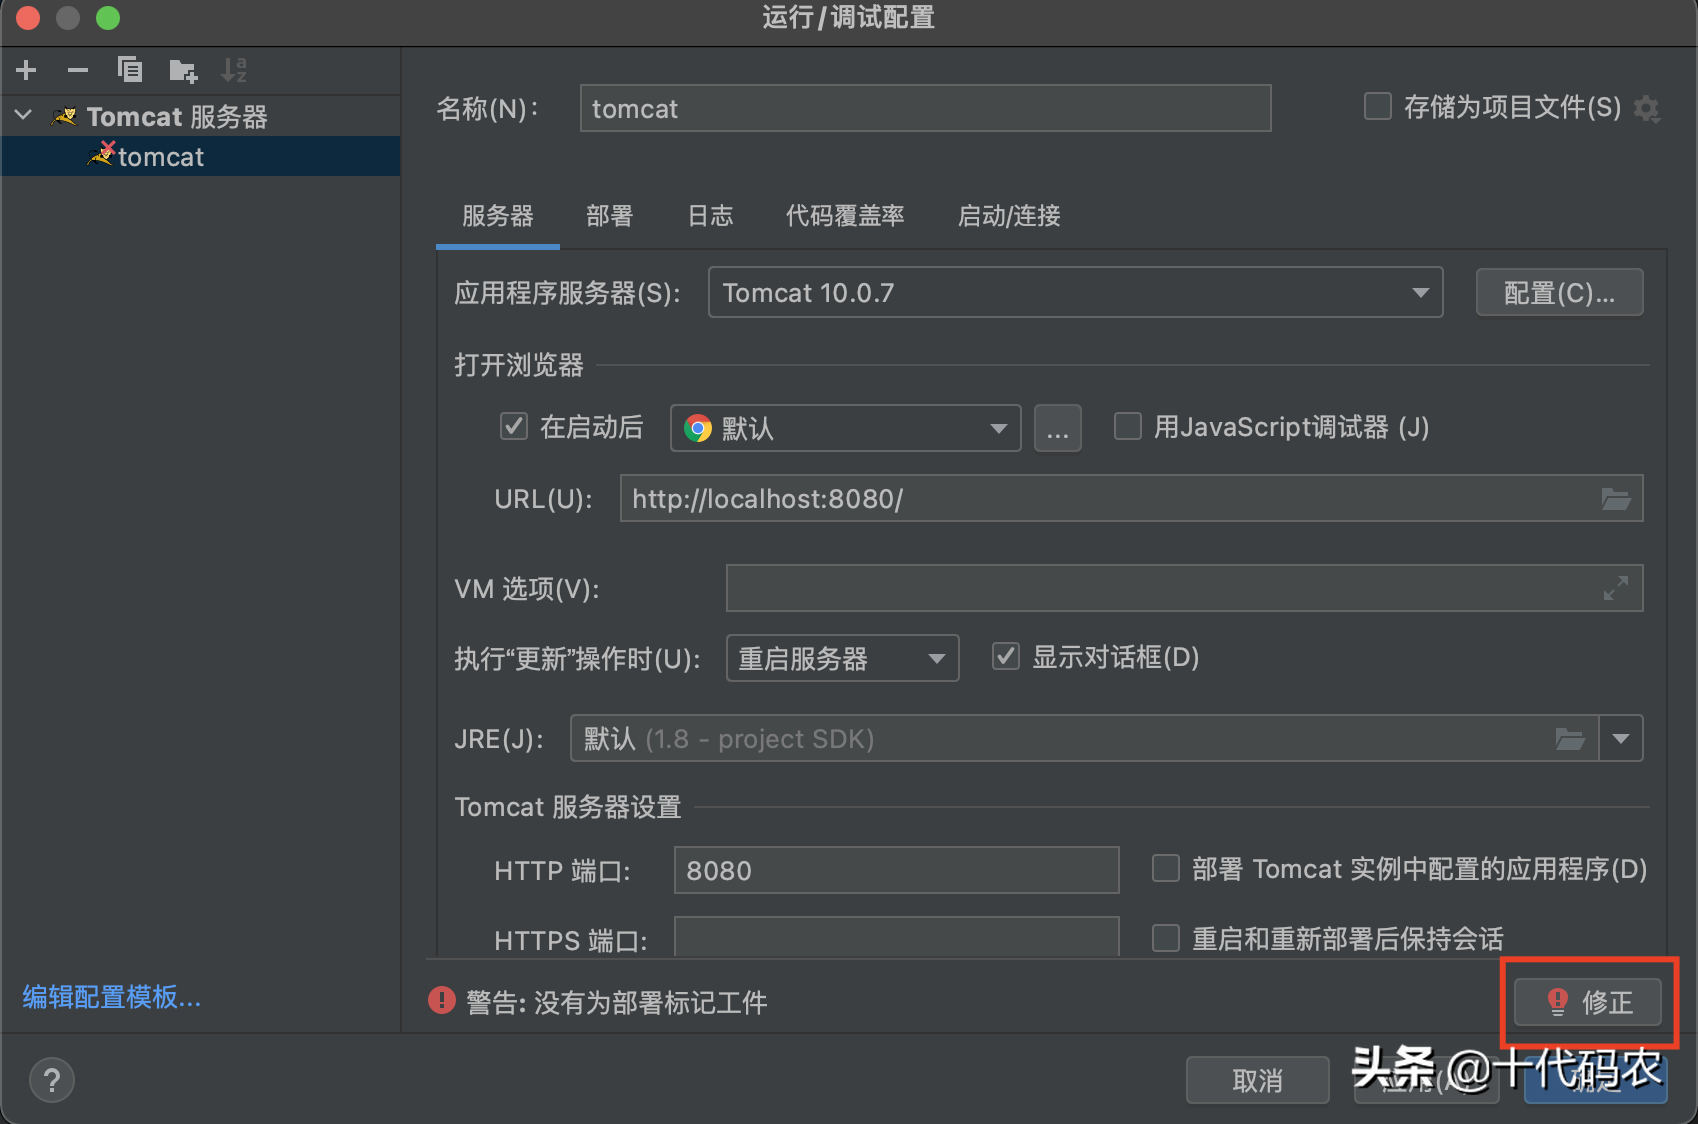1698x1124 pixels.
Task: Sort configurations alphabetically
Action: tap(234, 70)
